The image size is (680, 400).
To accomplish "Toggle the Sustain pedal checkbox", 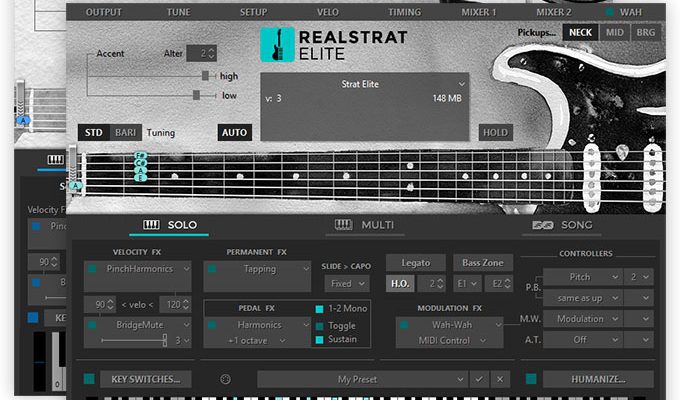I will (x=320, y=341).
